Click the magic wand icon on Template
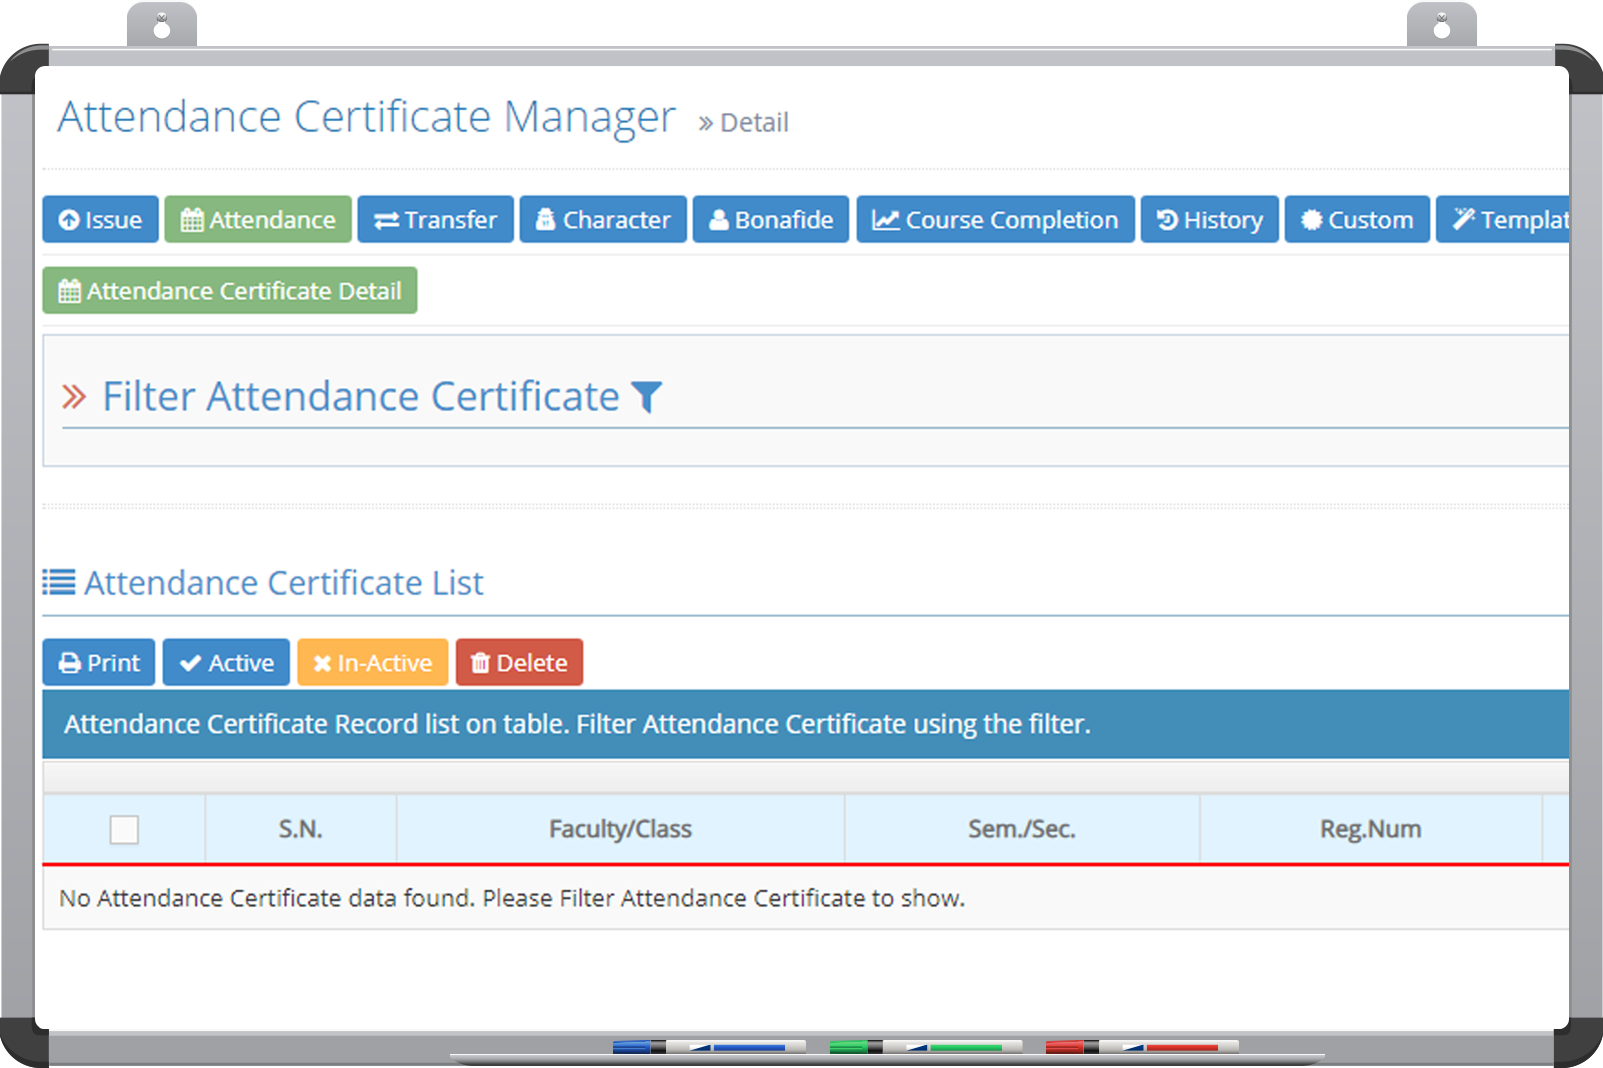Viewport: 1603px width, 1068px height. (x=1464, y=219)
